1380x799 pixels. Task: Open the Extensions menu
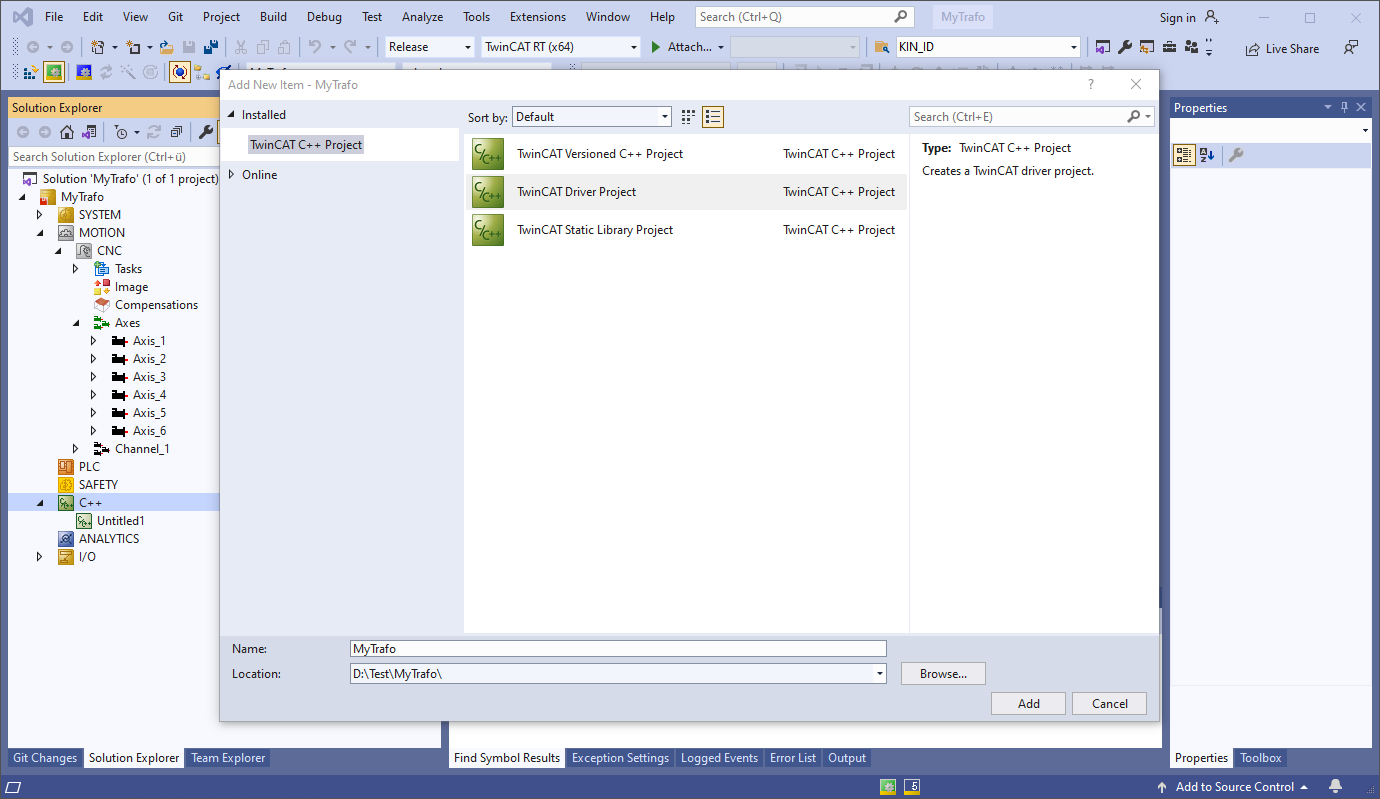pyautogui.click(x=540, y=17)
